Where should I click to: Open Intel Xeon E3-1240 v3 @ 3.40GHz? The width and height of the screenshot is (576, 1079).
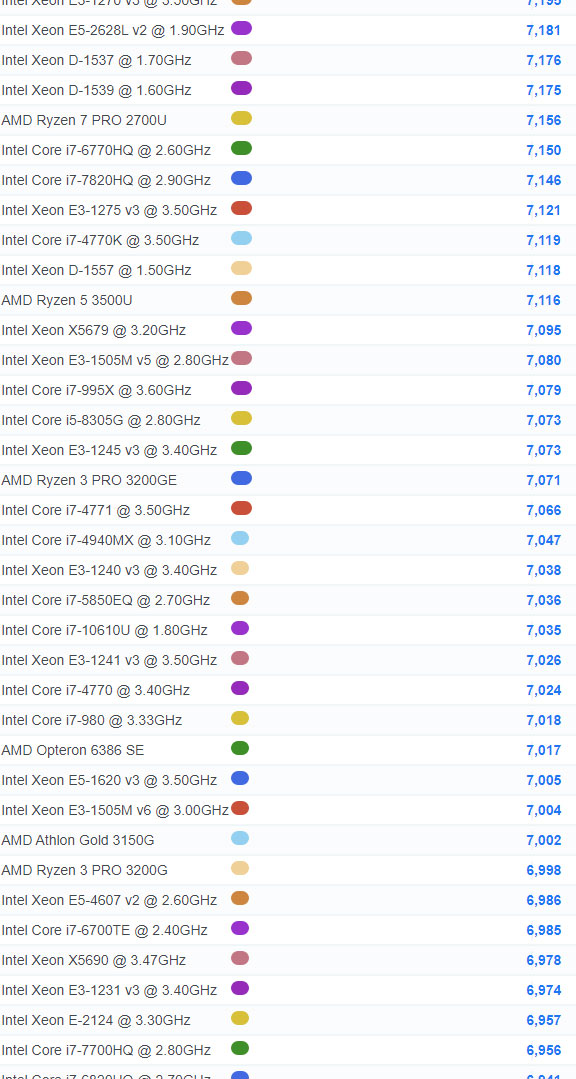tap(109, 570)
